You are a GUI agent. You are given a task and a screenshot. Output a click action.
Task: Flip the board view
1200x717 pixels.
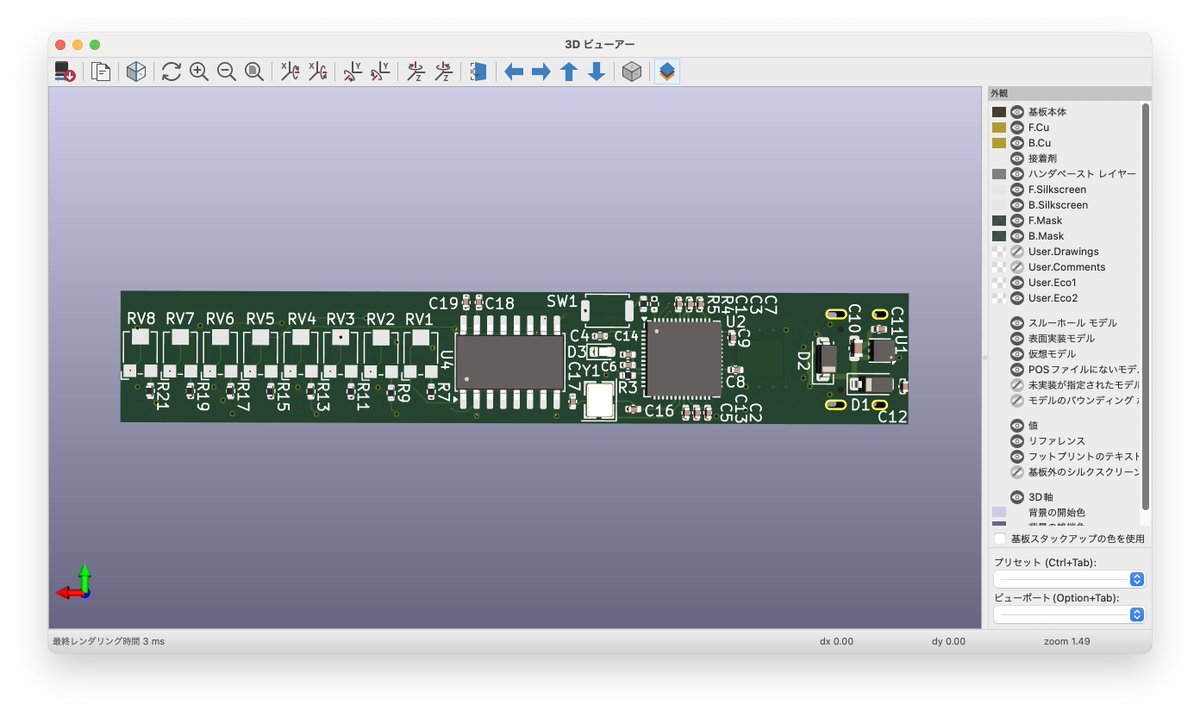pos(478,71)
